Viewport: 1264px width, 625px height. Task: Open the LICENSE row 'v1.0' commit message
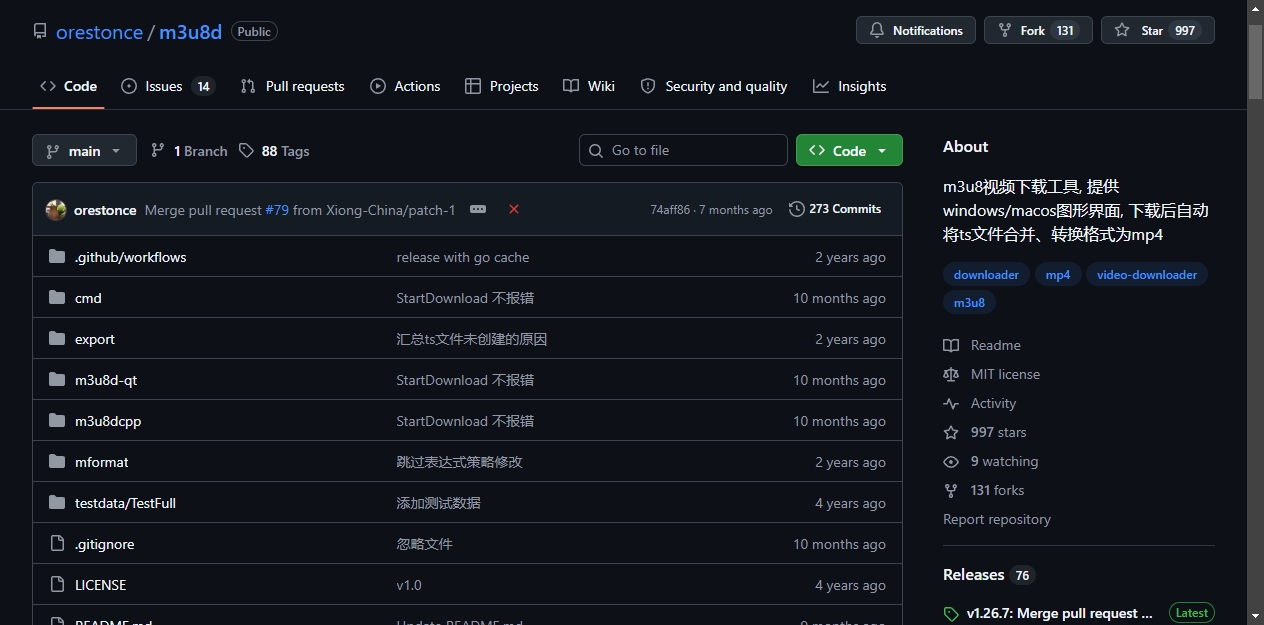tap(409, 585)
